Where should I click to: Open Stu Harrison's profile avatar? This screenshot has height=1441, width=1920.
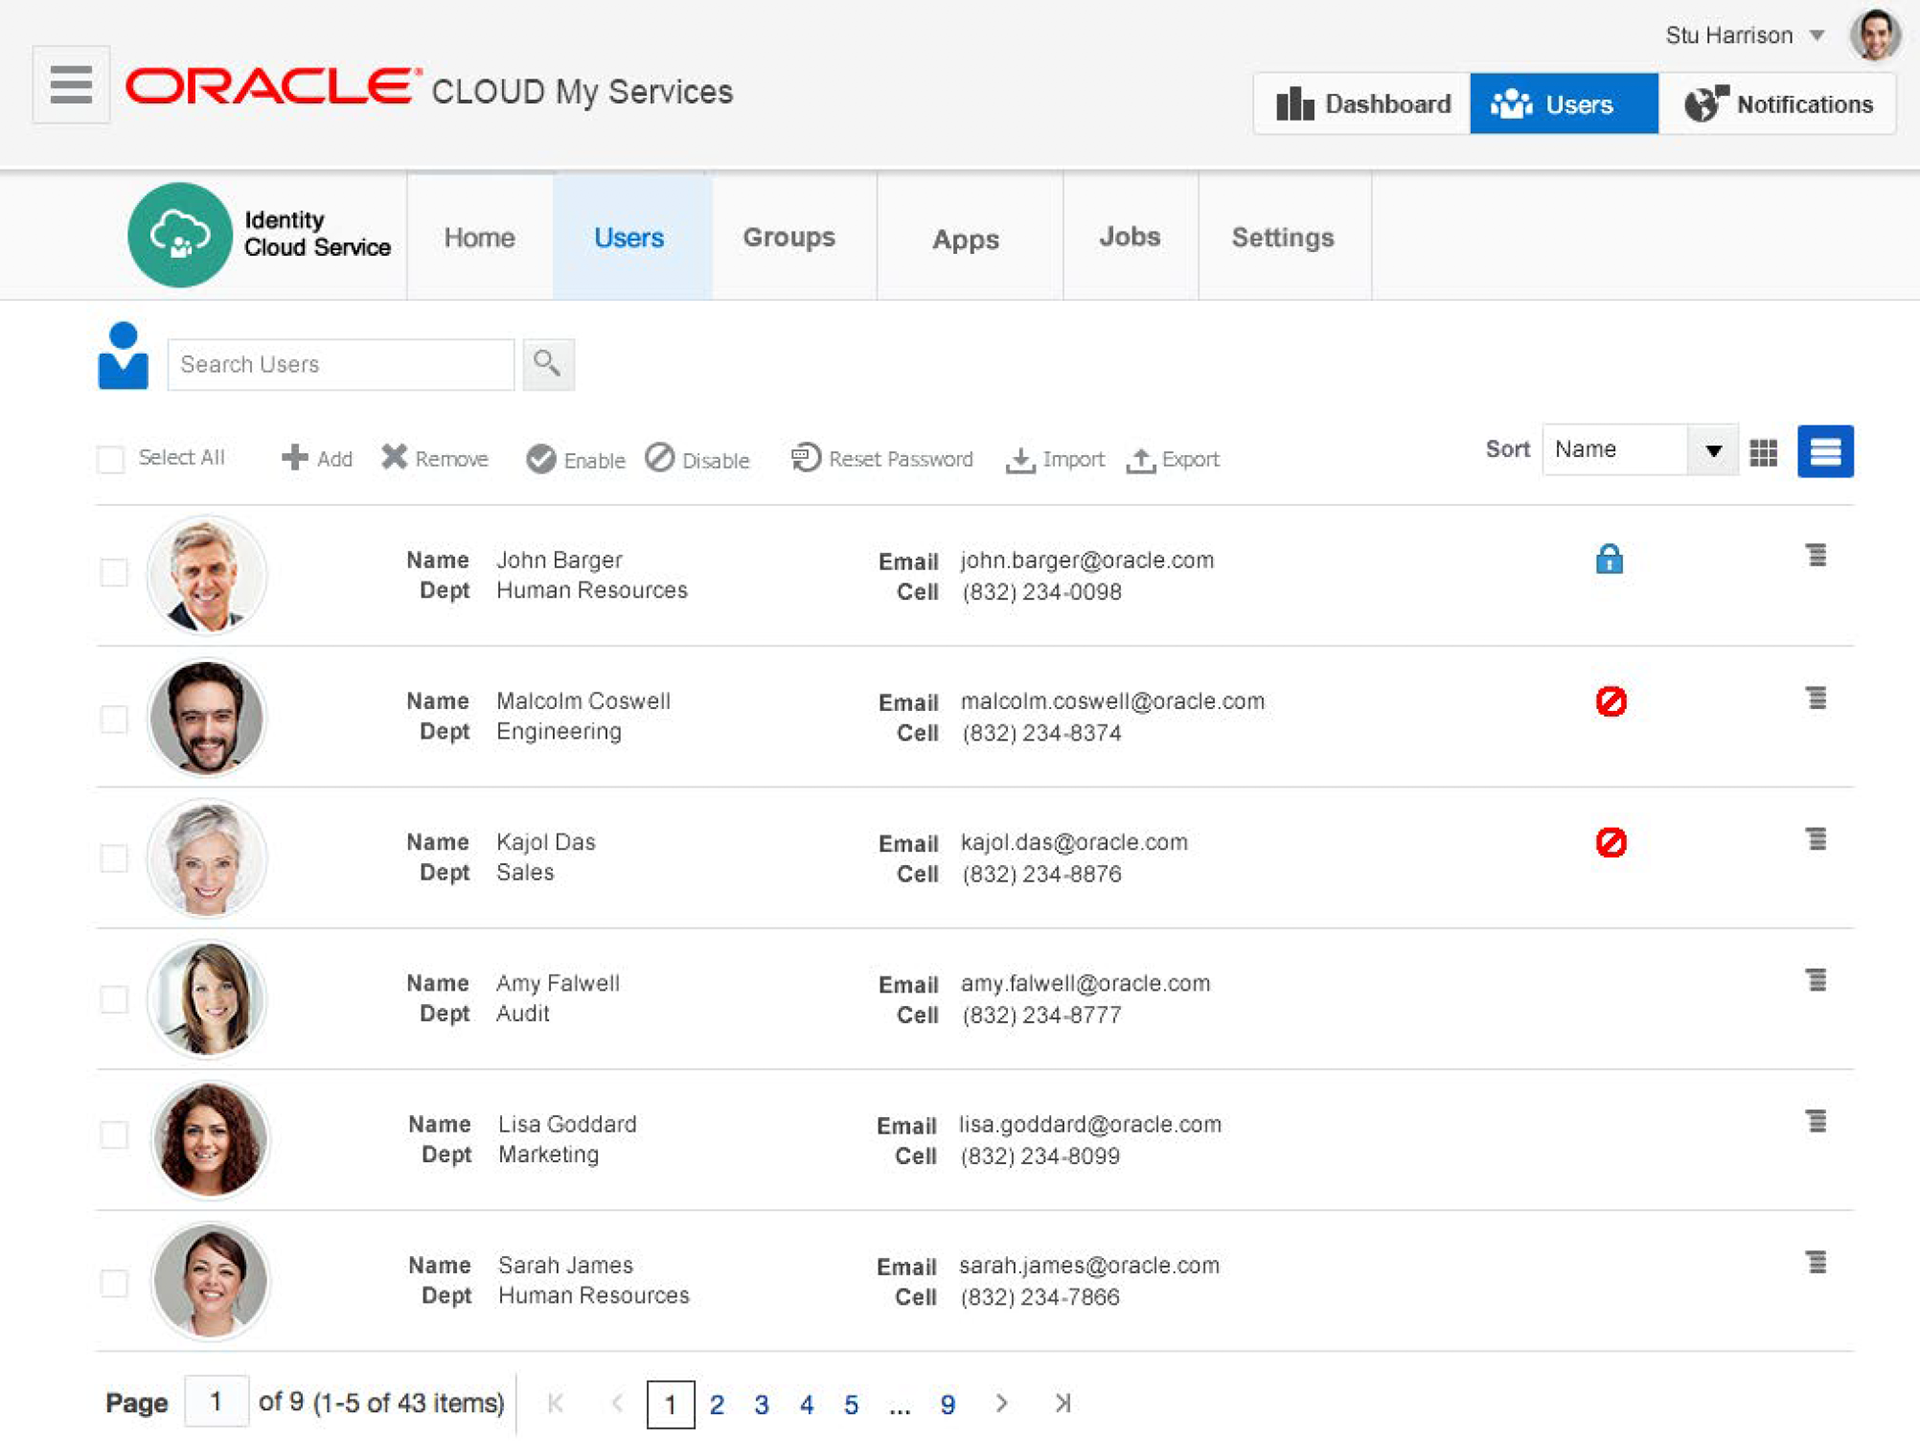1874,35
